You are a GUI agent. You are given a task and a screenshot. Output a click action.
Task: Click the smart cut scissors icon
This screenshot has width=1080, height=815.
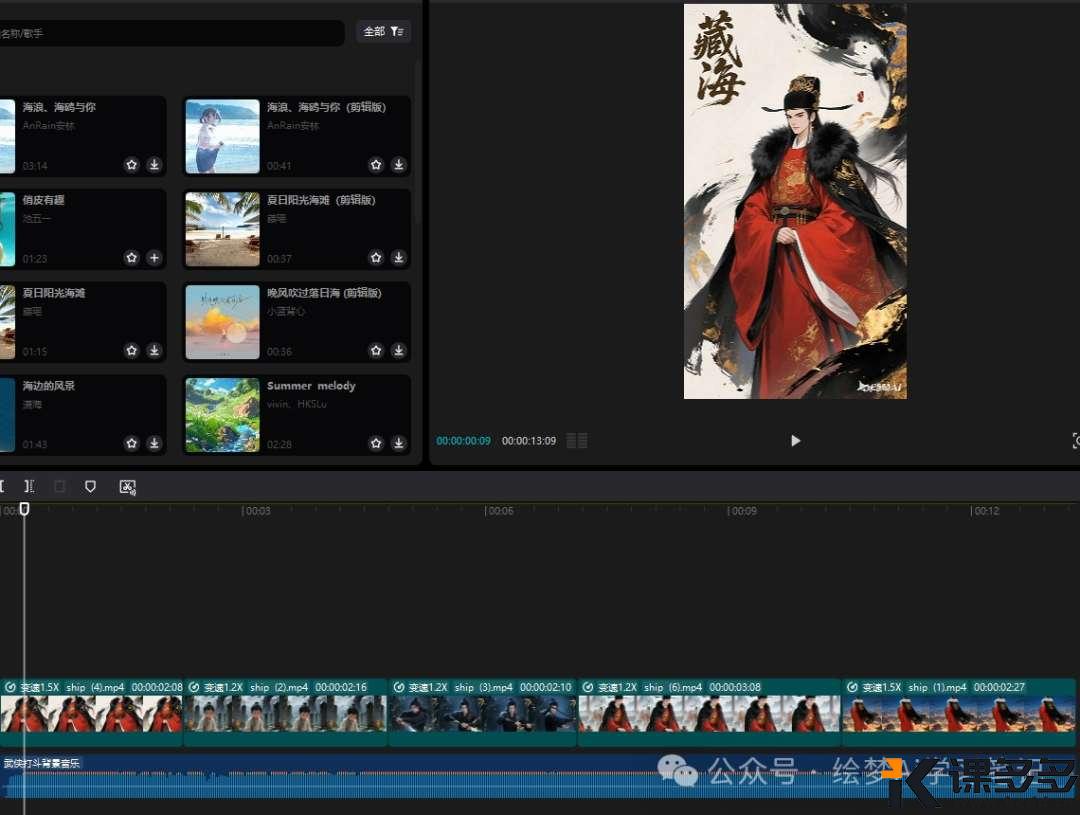click(127, 487)
